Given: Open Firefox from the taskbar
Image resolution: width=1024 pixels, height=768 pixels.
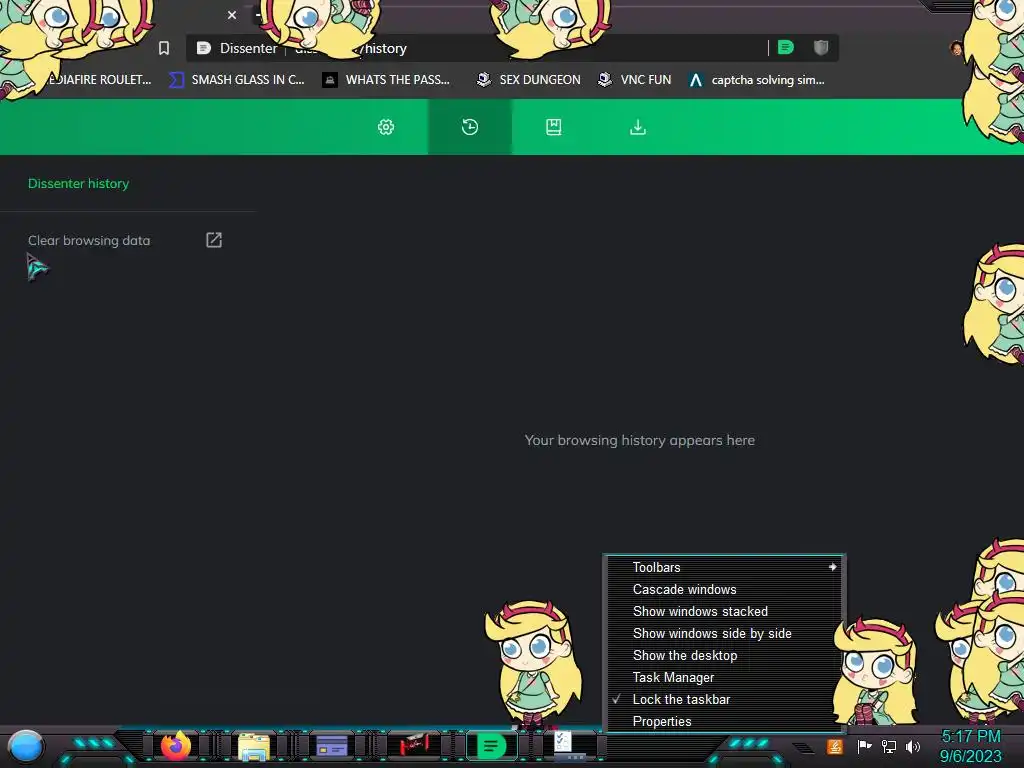Looking at the screenshot, I should (175, 746).
